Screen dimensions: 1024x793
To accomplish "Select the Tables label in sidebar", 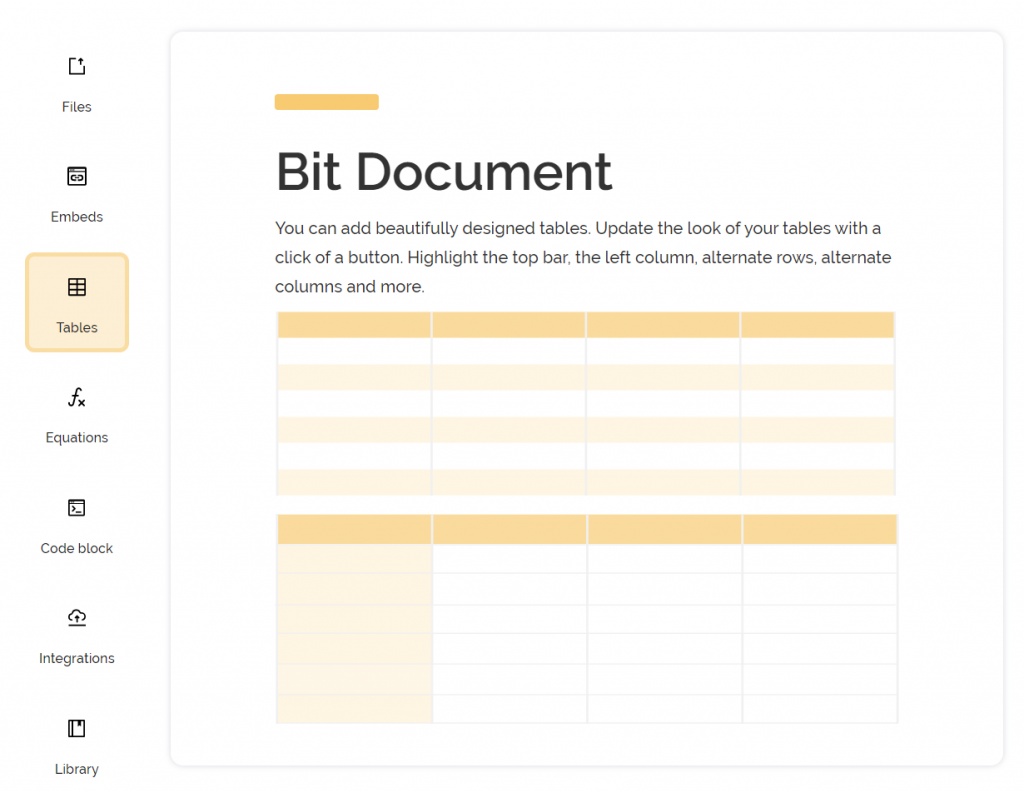I will tap(76, 327).
